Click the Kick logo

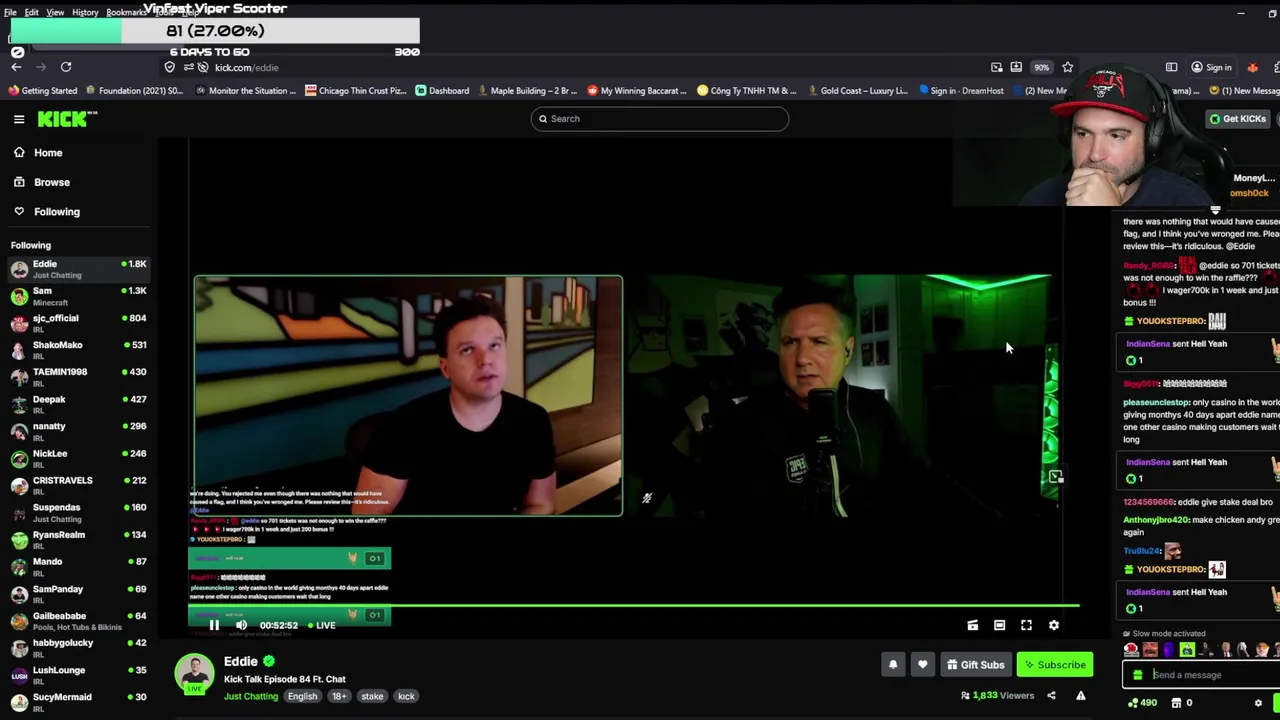coord(67,119)
